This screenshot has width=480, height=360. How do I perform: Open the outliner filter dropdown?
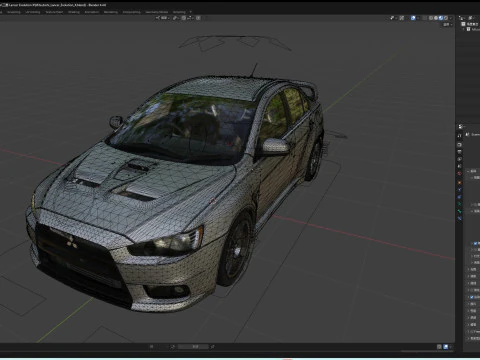tap(471, 18)
